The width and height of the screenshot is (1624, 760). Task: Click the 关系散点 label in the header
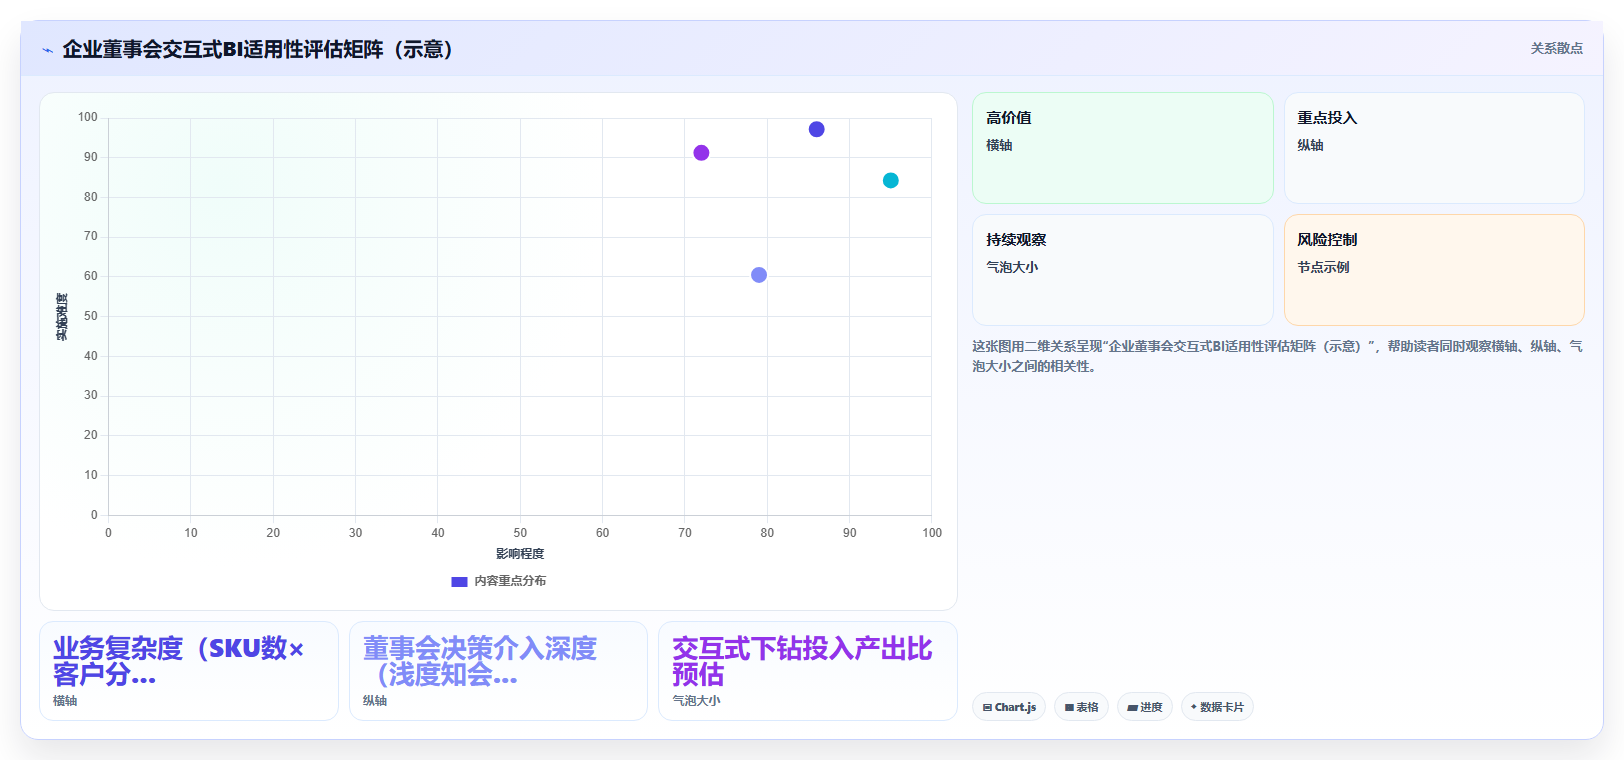click(x=1556, y=48)
